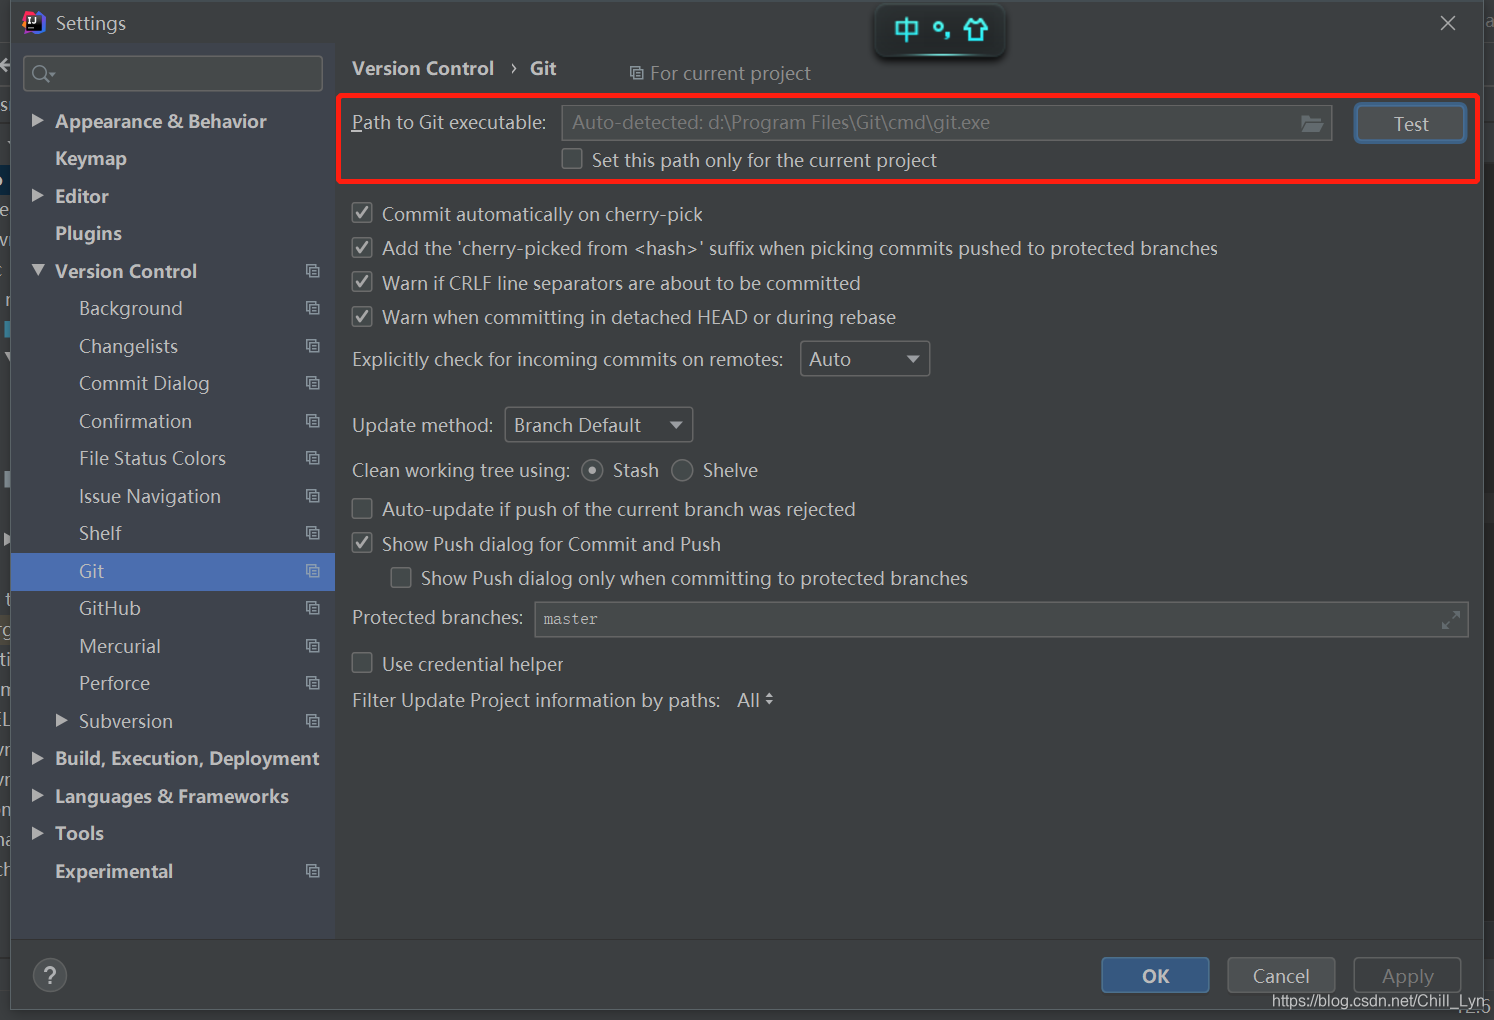Select Mercurial settings page
The width and height of the screenshot is (1494, 1020).
click(x=120, y=646)
